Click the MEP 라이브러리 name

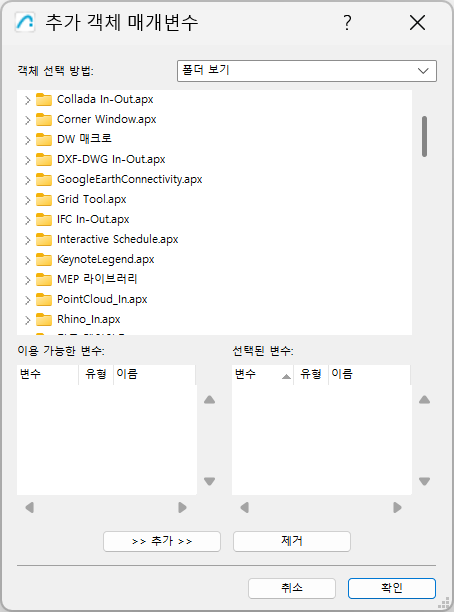coord(97,279)
